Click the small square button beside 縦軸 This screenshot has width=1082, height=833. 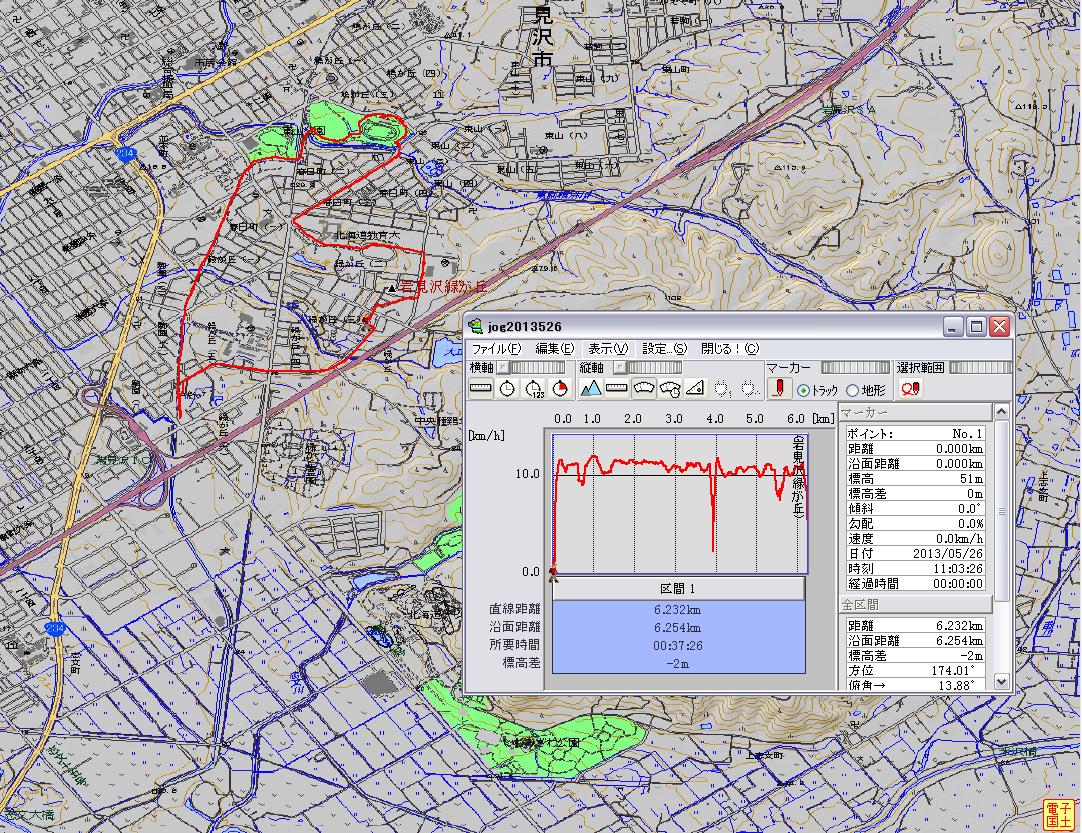pyautogui.click(x=619, y=368)
